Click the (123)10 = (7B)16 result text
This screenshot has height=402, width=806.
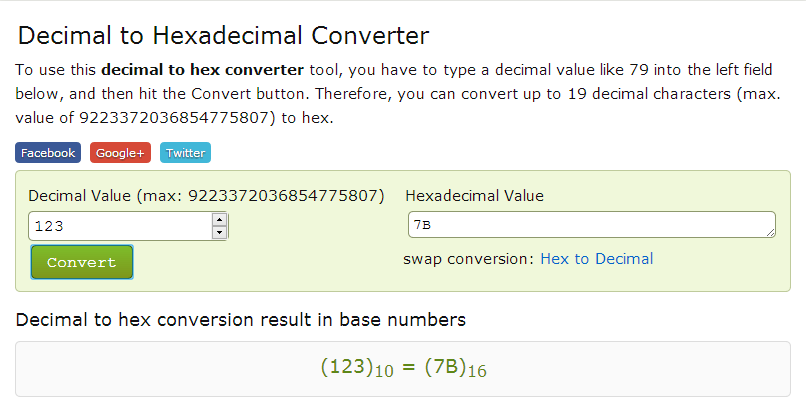coord(403,367)
